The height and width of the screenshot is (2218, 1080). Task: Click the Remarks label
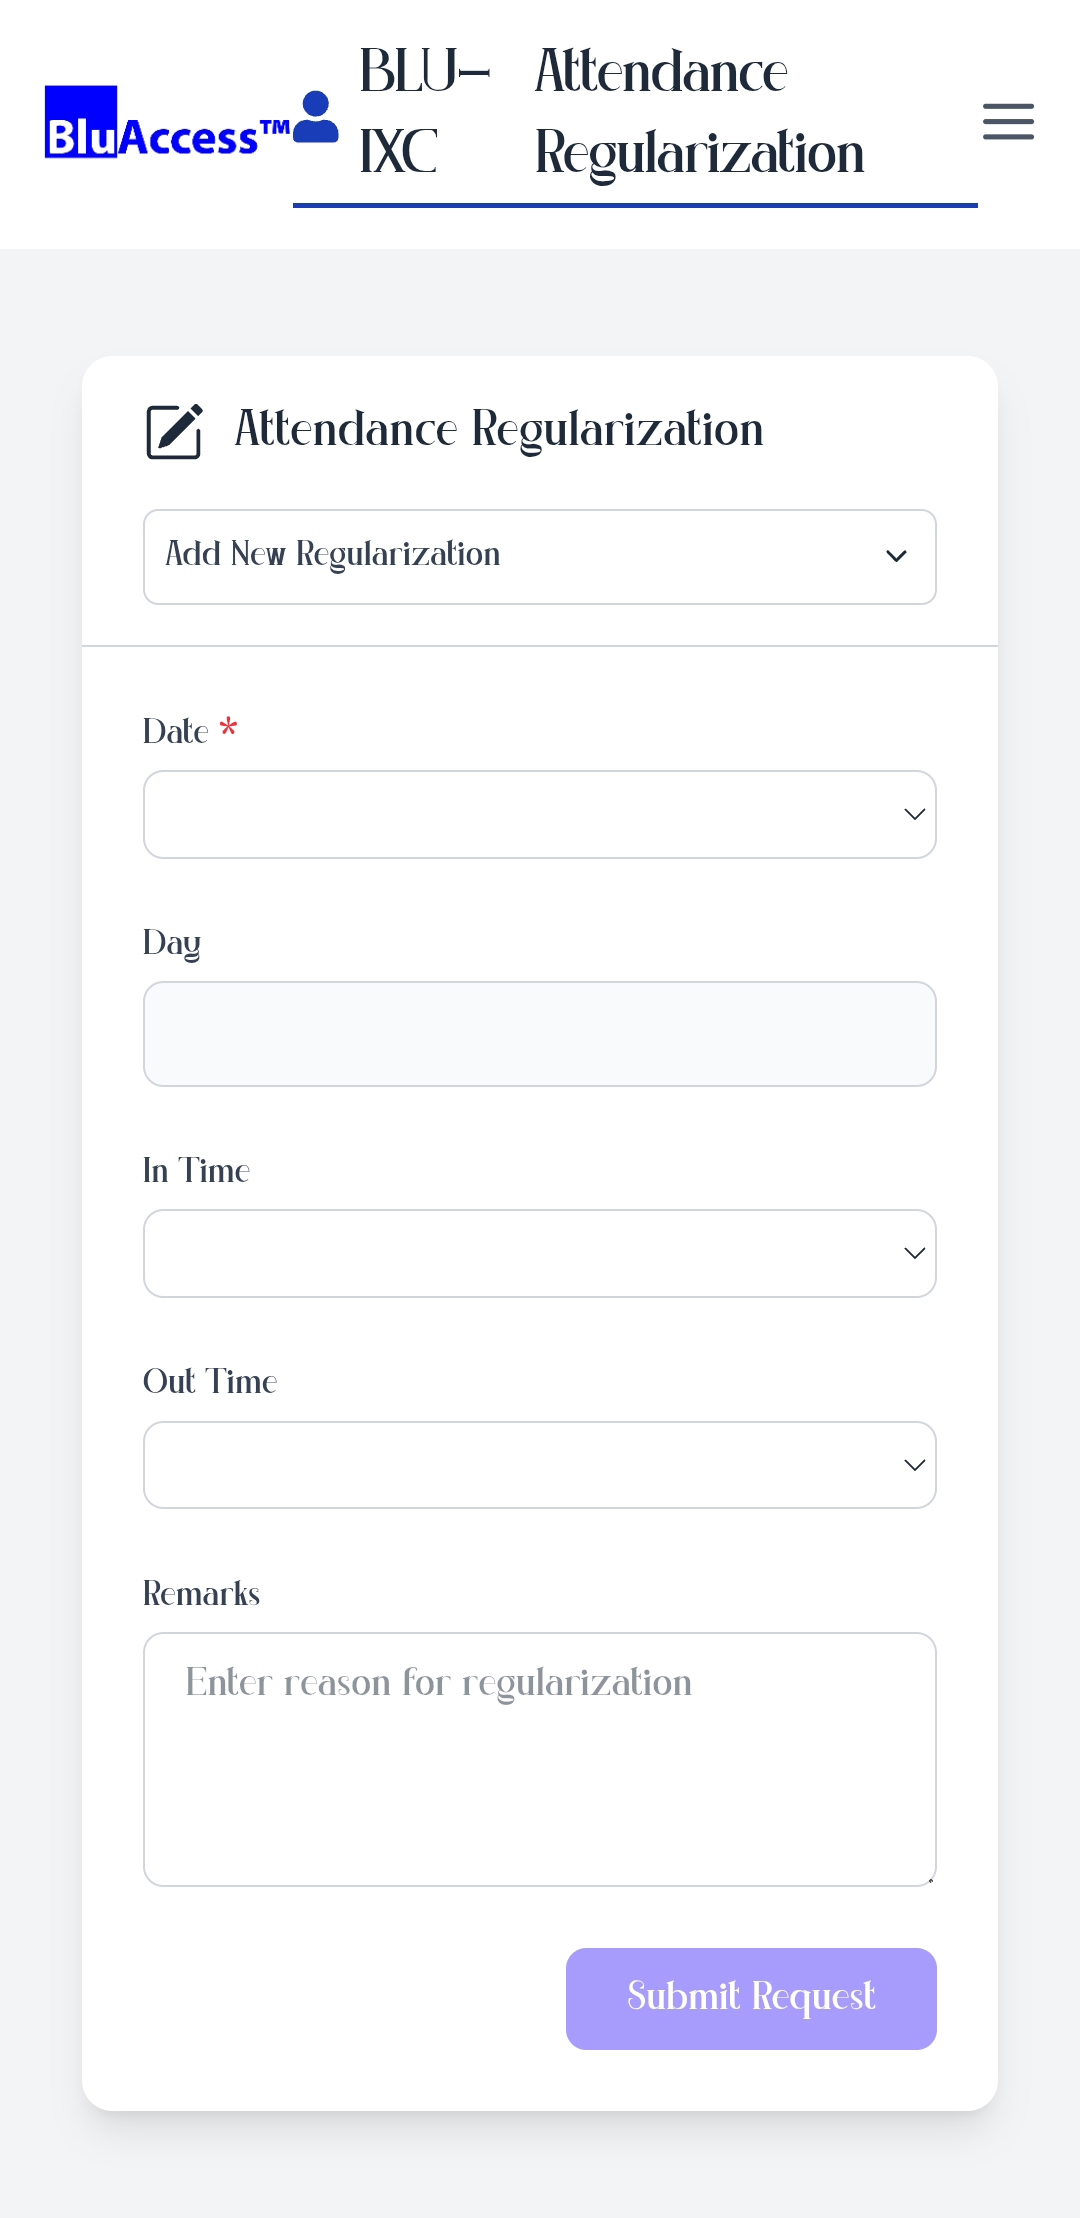(201, 1593)
